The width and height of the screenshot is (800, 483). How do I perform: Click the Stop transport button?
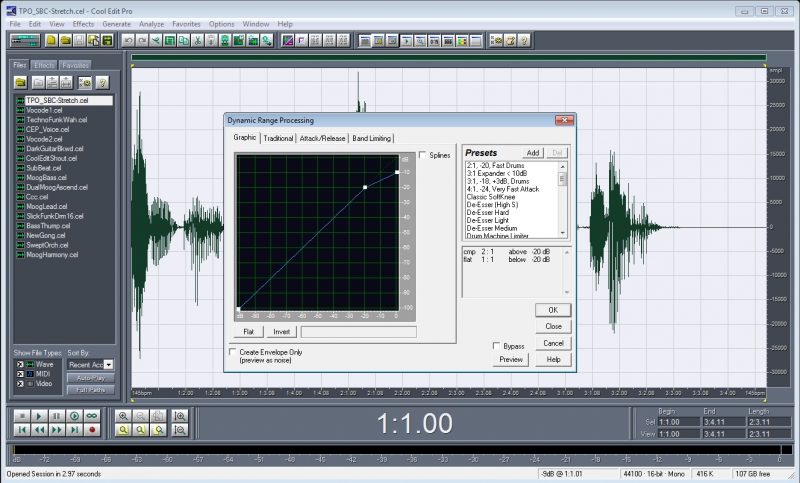click(21, 416)
